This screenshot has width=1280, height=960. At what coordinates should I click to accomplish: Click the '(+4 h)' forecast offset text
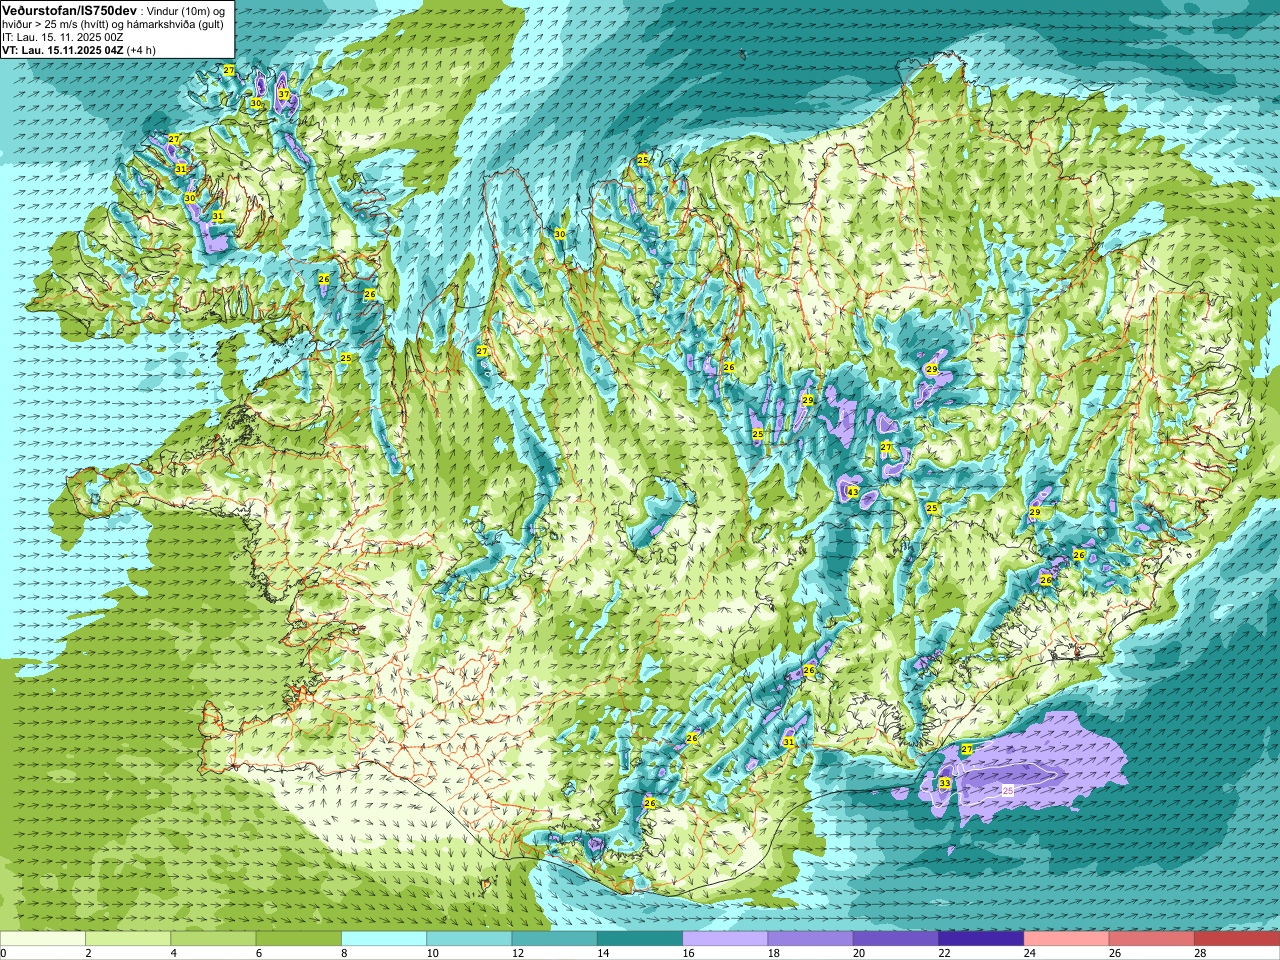142,50
